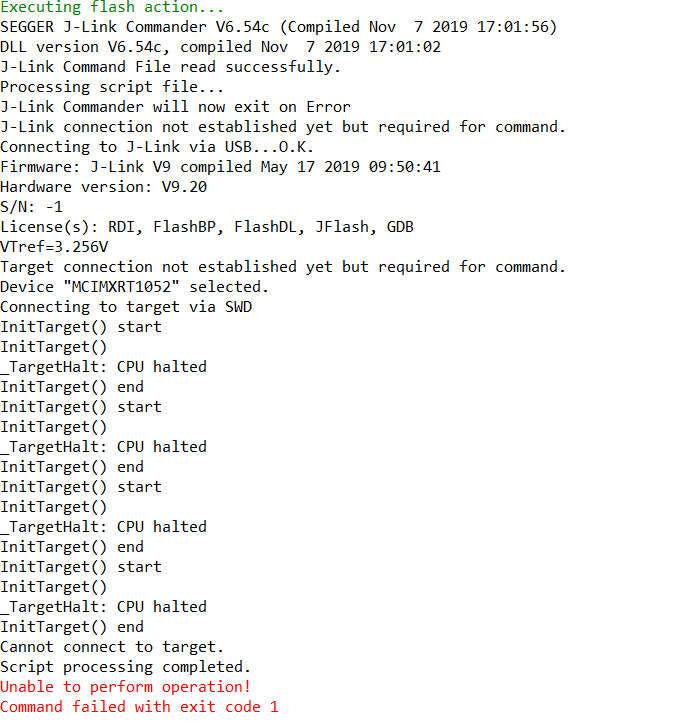Click "J-Link Commander will now exit on Error"
This screenshot has height=727, width=674.
pos(175,107)
